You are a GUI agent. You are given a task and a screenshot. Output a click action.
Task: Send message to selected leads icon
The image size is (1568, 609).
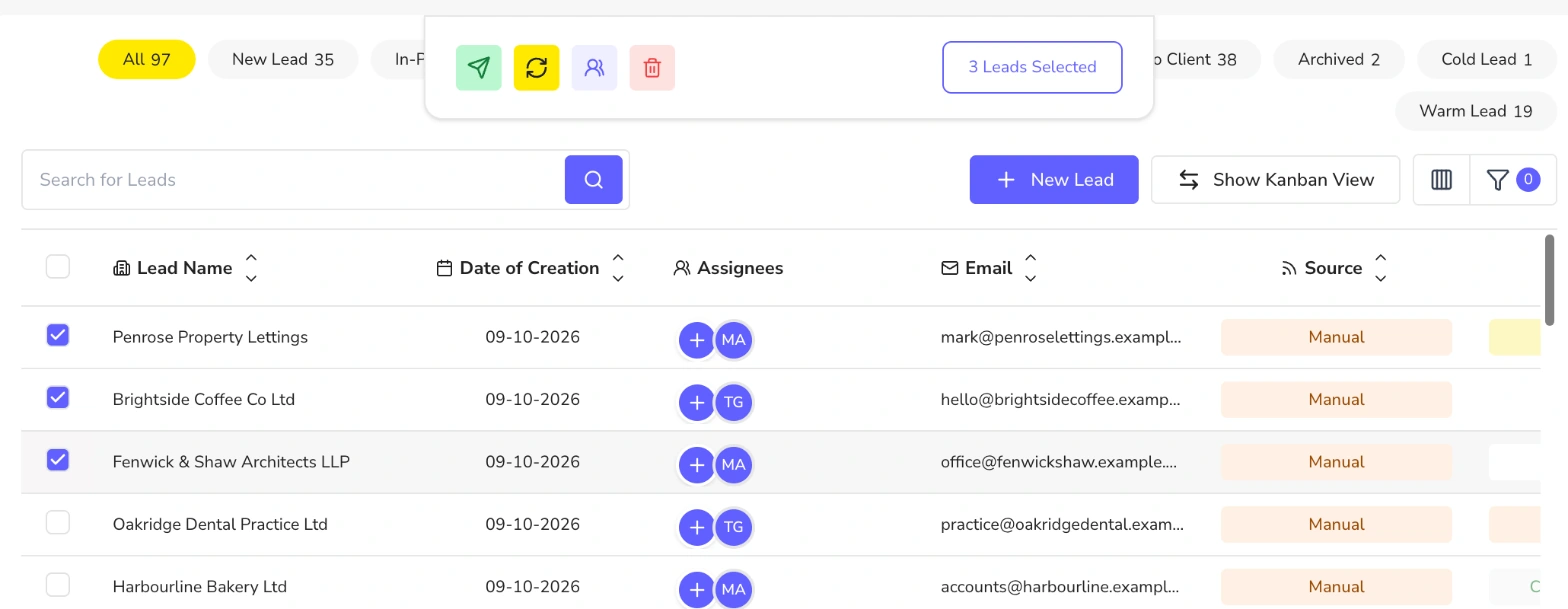click(479, 68)
